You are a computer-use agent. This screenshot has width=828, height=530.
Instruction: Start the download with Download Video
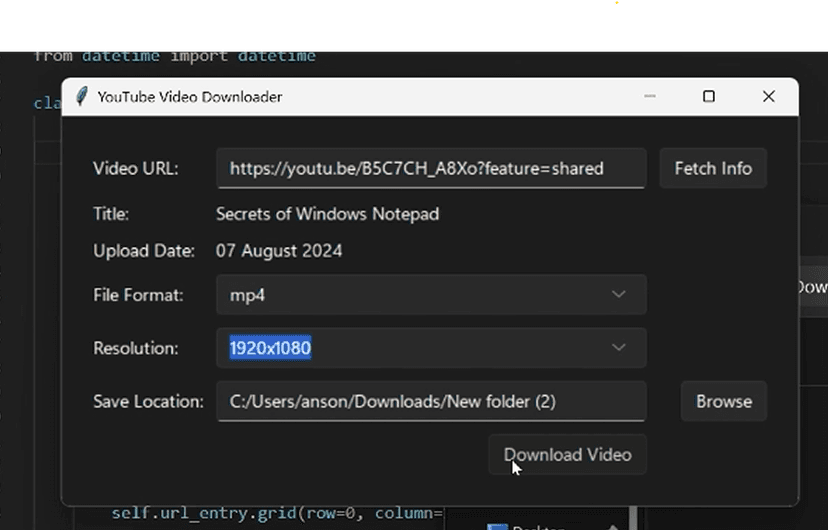pyautogui.click(x=567, y=455)
